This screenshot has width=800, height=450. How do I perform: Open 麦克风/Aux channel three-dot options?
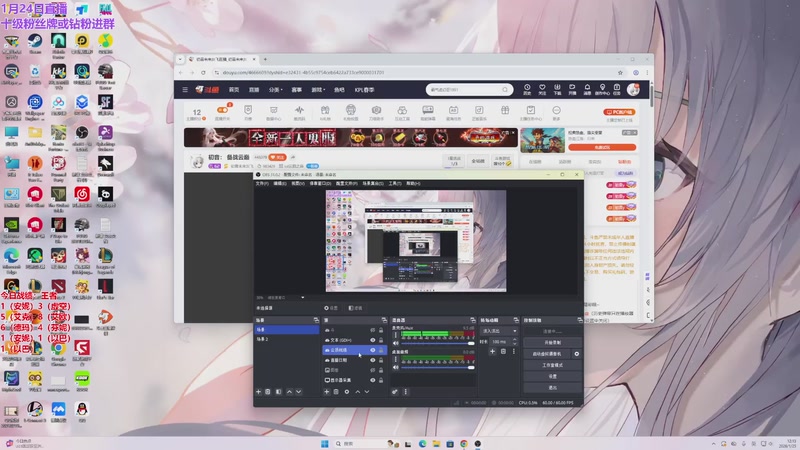click(x=395, y=335)
